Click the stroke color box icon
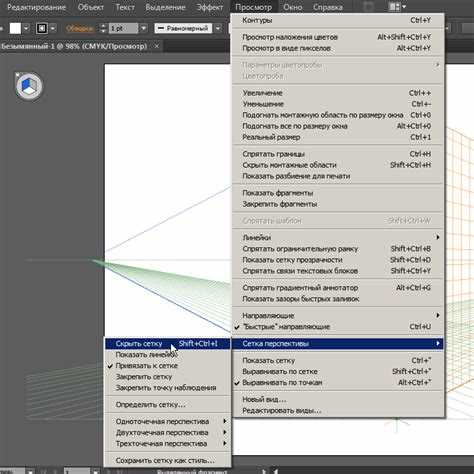 click(x=41, y=29)
